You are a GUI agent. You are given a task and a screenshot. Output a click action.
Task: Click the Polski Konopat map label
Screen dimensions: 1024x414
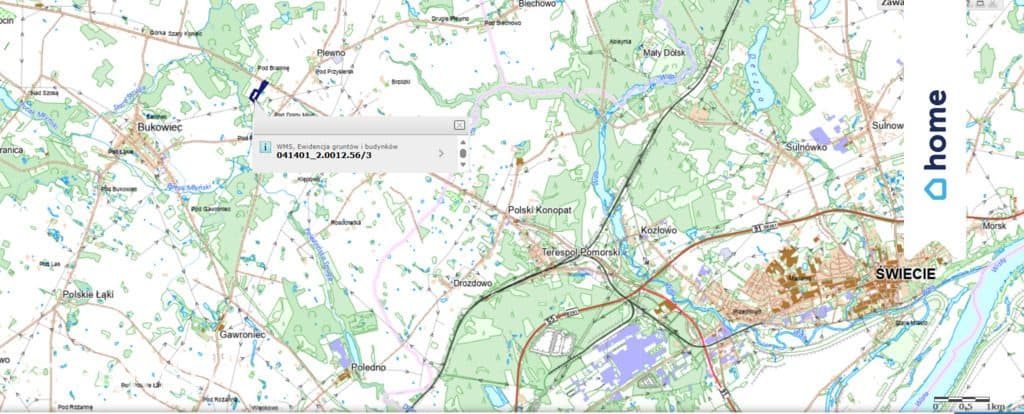pos(539,210)
